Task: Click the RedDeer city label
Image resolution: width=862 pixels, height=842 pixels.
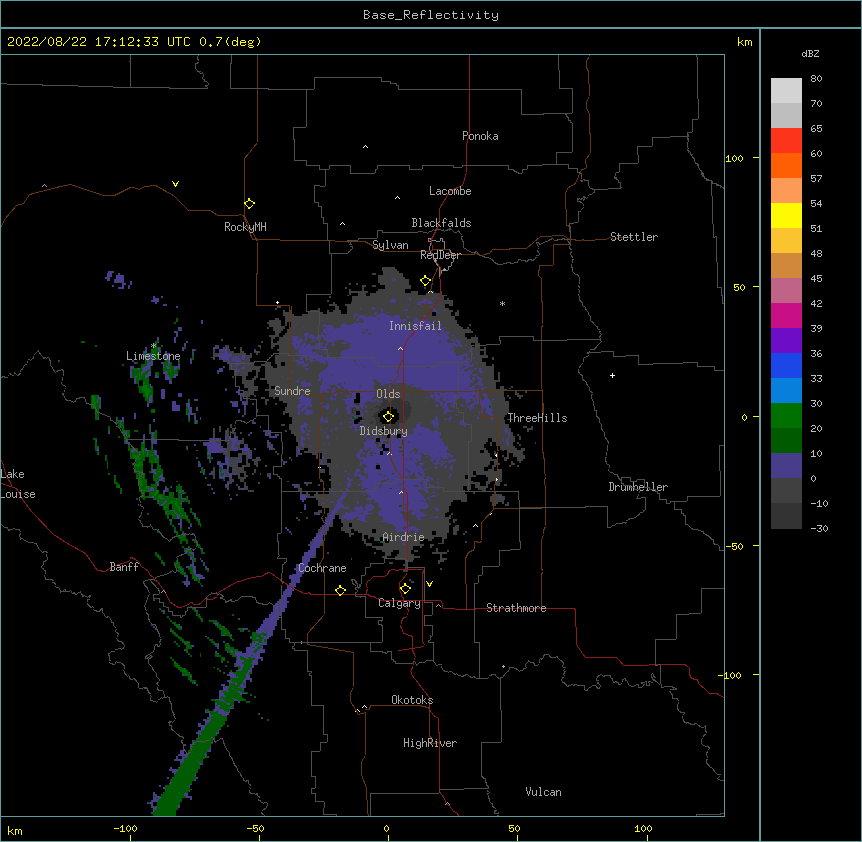Action: pos(440,255)
